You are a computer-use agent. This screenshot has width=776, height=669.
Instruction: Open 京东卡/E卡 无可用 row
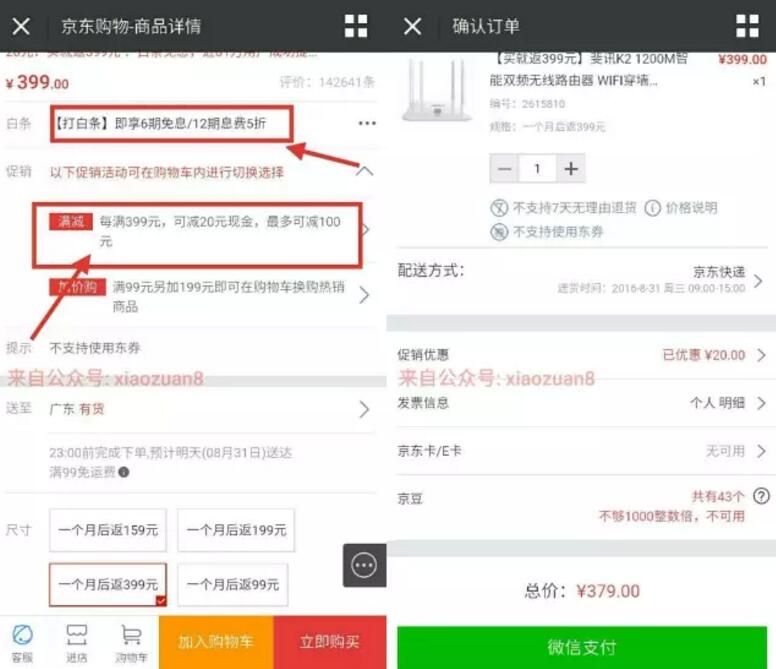click(581, 451)
